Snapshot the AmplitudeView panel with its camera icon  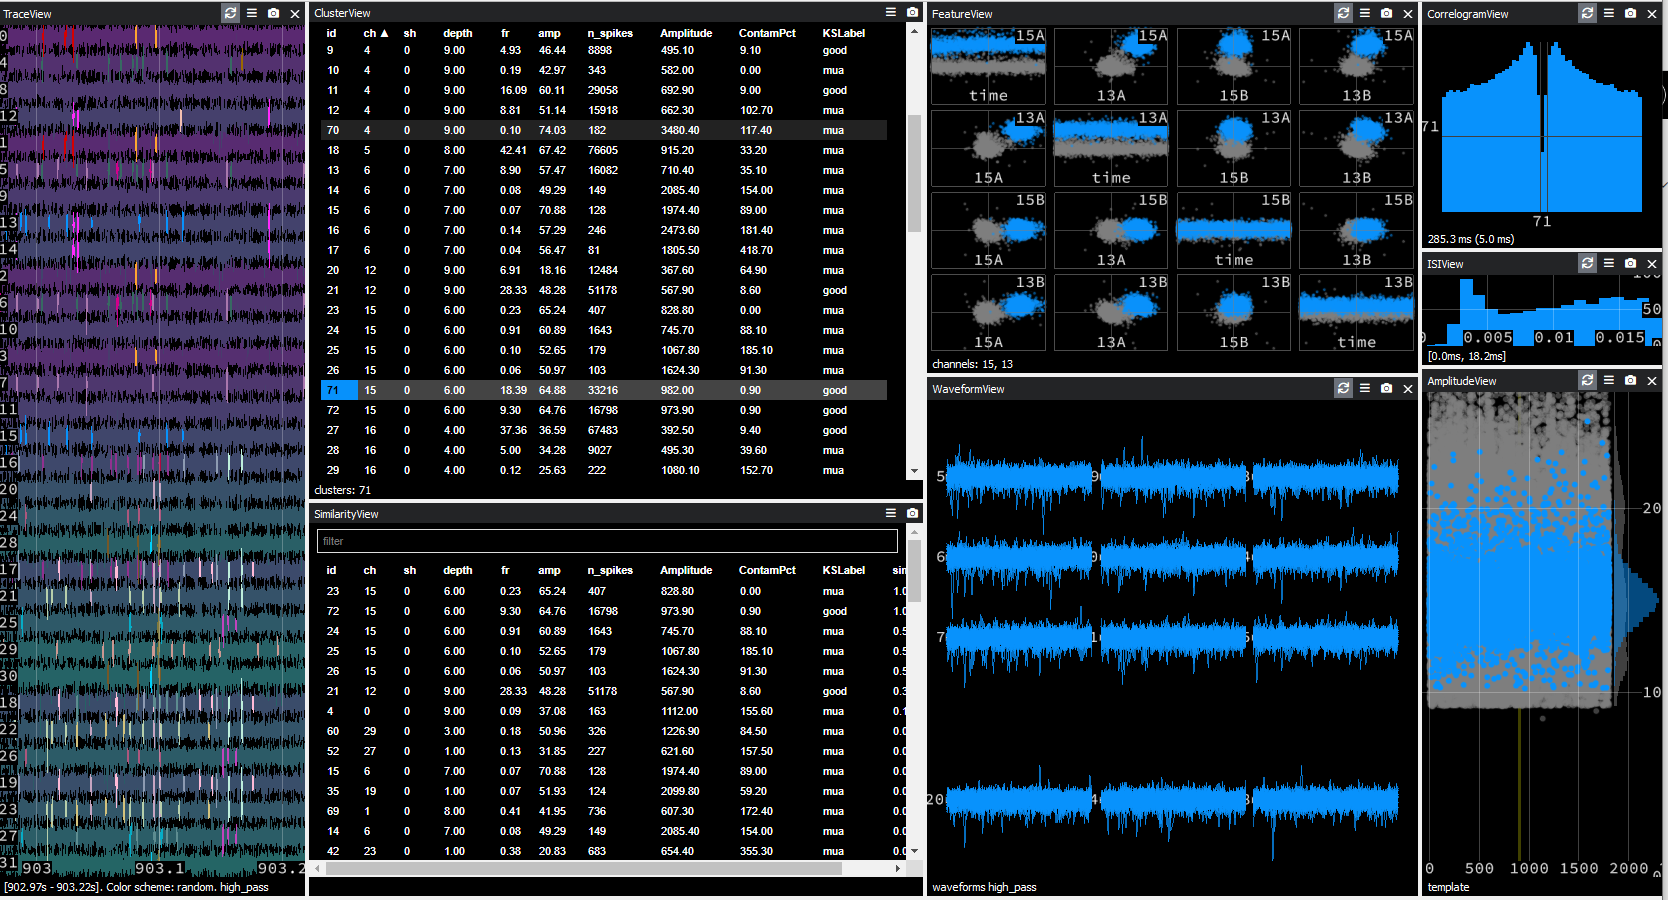1629,380
